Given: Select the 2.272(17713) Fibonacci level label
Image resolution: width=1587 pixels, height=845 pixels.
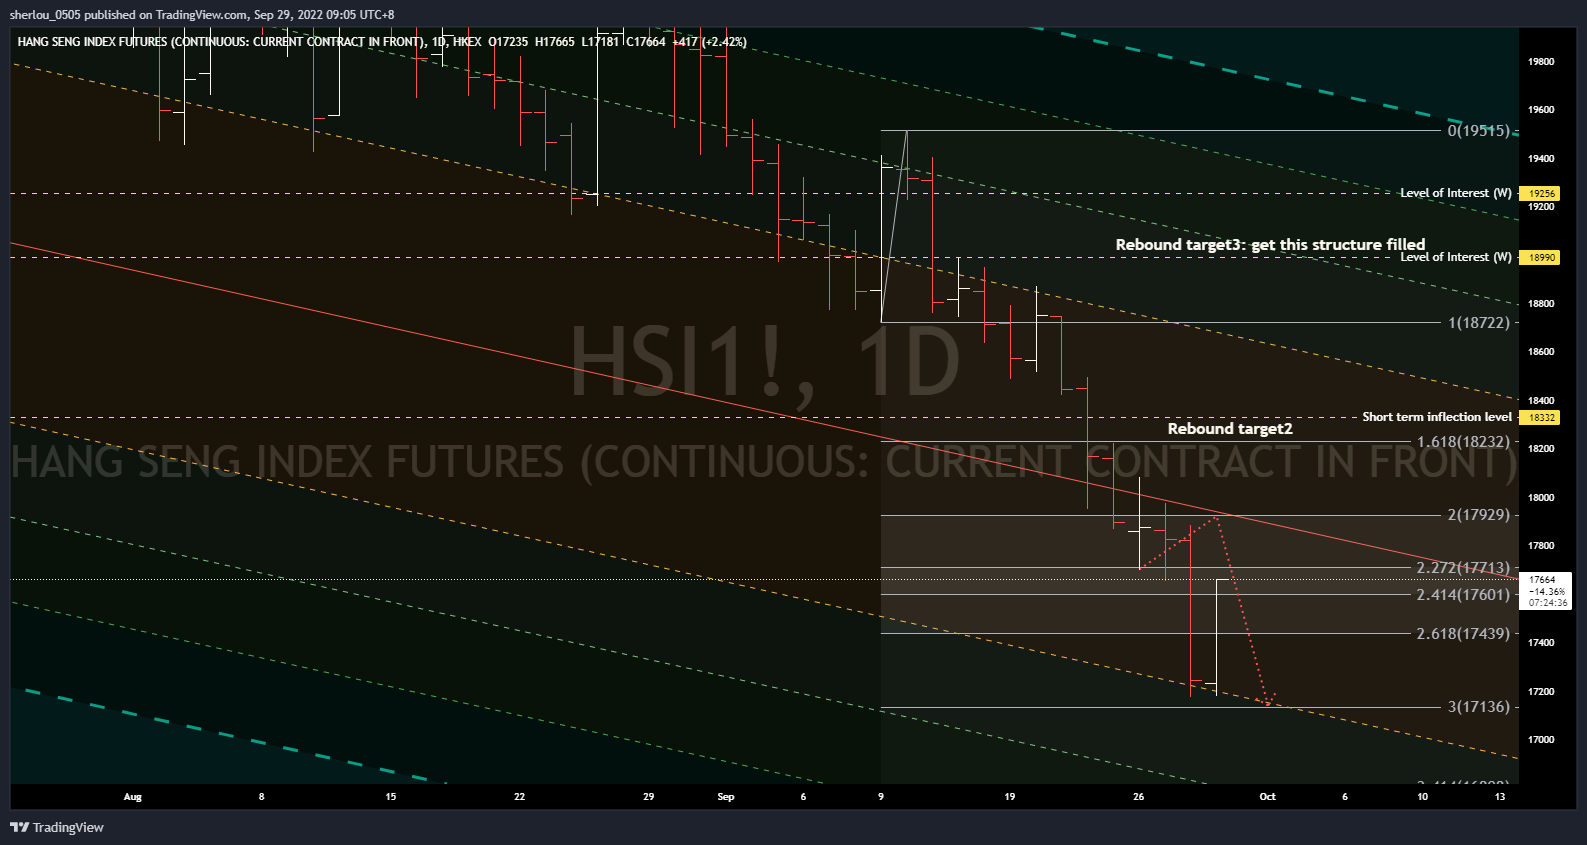Looking at the screenshot, I should tap(1464, 568).
